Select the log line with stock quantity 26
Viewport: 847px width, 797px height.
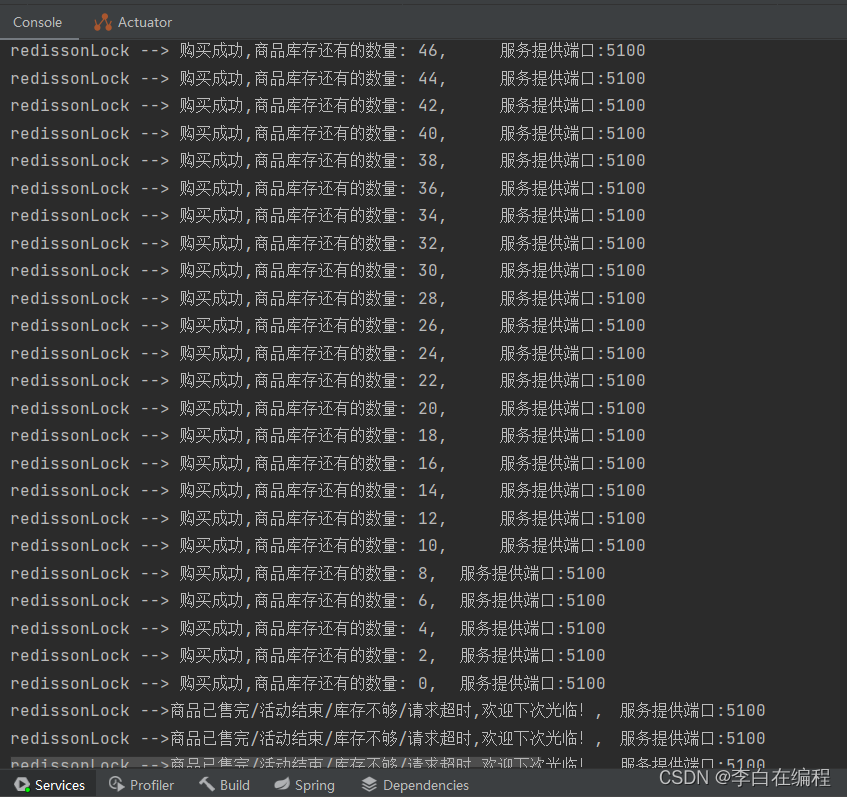coord(328,326)
